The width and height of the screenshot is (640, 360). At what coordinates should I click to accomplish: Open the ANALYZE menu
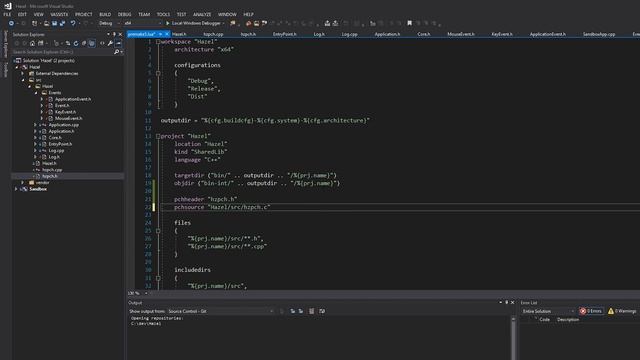[202, 14]
